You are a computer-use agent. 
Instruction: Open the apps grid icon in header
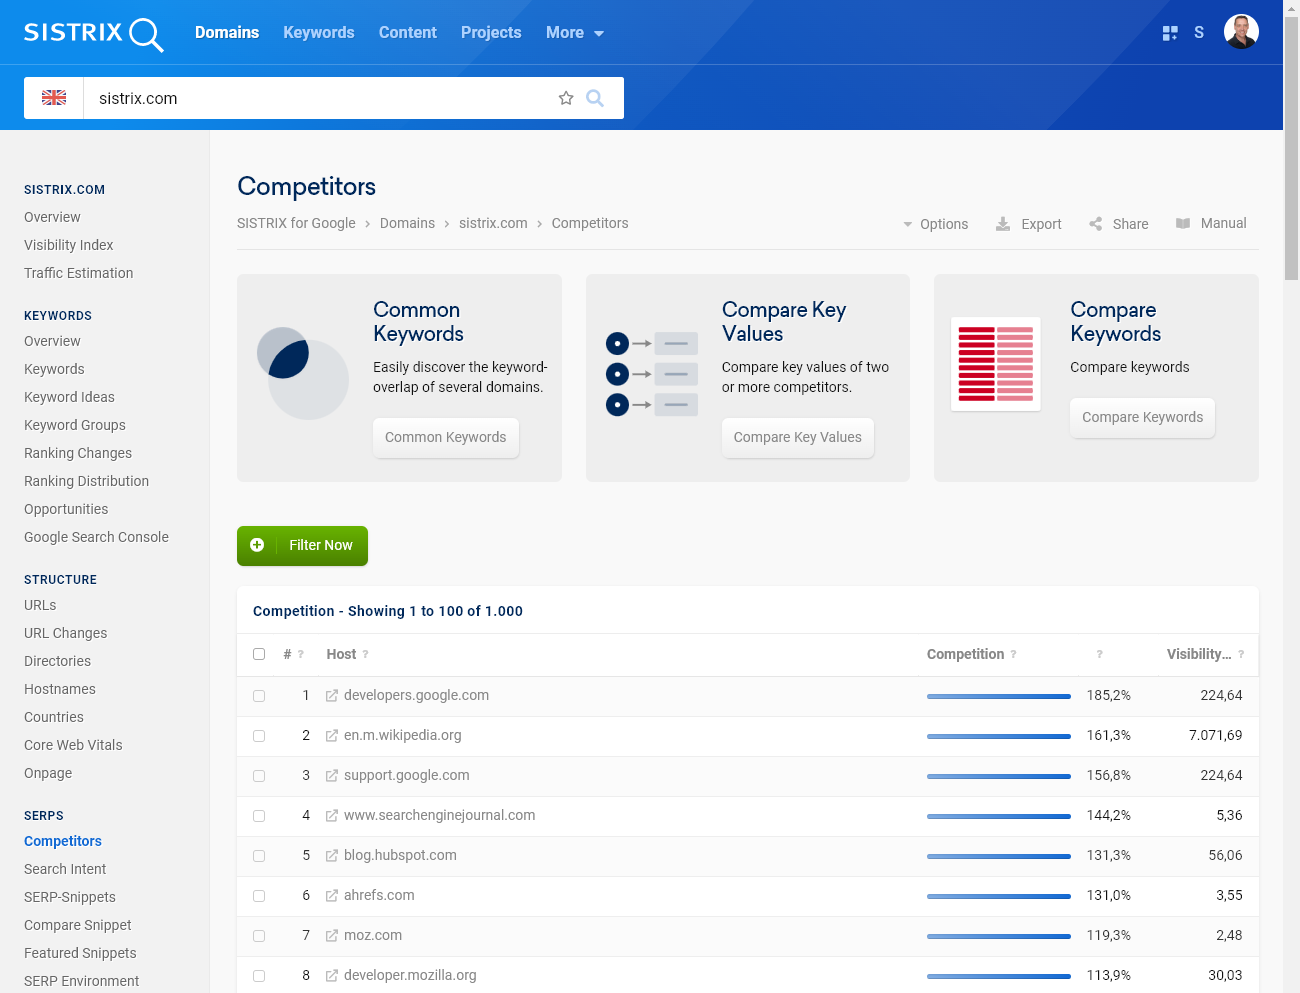(1170, 33)
